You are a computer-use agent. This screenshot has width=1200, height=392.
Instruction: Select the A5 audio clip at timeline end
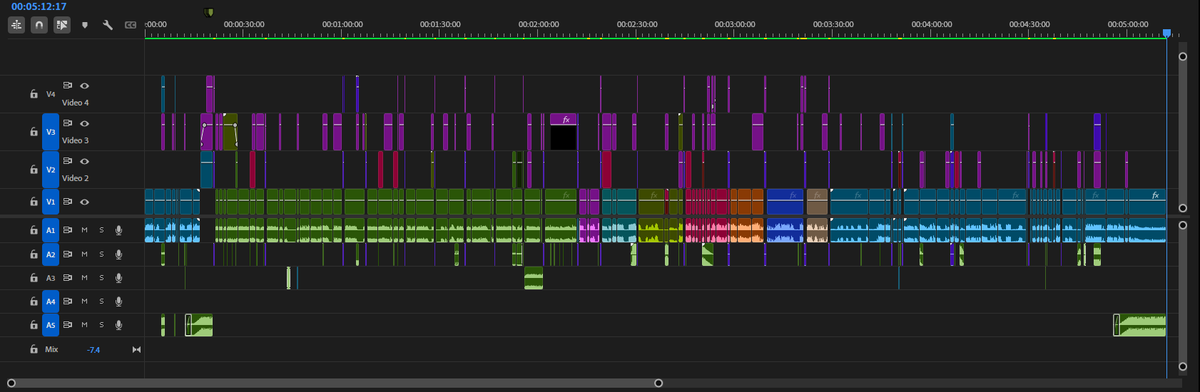(x=1140, y=325)
